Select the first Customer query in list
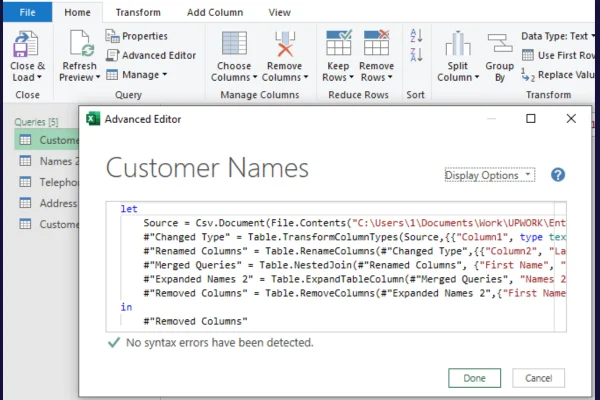Image resolution: width=600 pixels, height=400 pixels. 47,140
